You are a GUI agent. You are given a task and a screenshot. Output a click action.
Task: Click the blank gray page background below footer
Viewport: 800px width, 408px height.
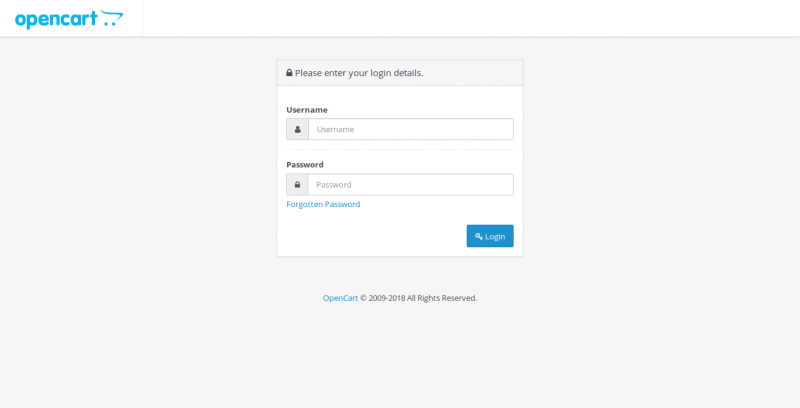tap(400, 360)
